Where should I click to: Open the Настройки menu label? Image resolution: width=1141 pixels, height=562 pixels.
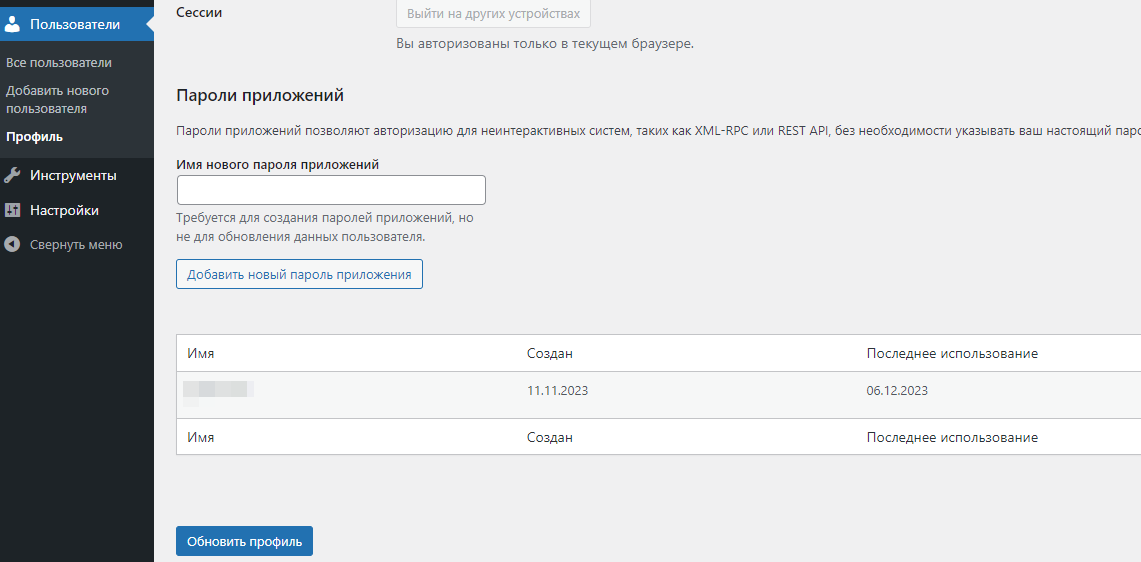point(64,211)
